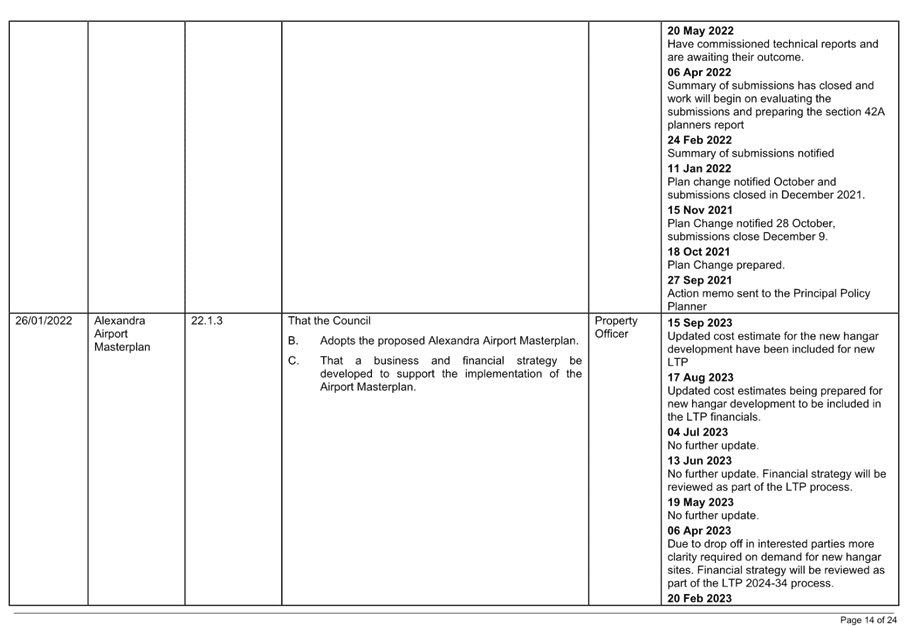Click the '17 Aug 2023' date heading
Screen dimensions: 907x626
pos(700,378)
